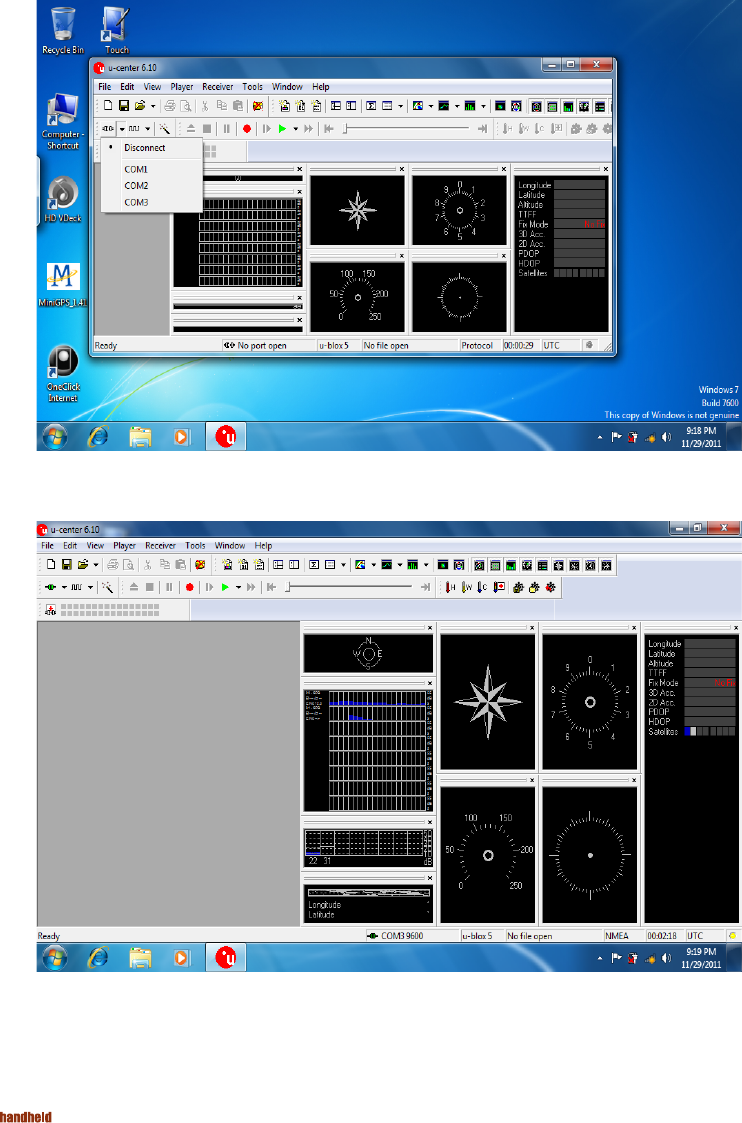Image resolution: width=742 pixels, height=1123 pixels.
Task: Expand the Open folder arrow in the maximized window
Action: 95,565
